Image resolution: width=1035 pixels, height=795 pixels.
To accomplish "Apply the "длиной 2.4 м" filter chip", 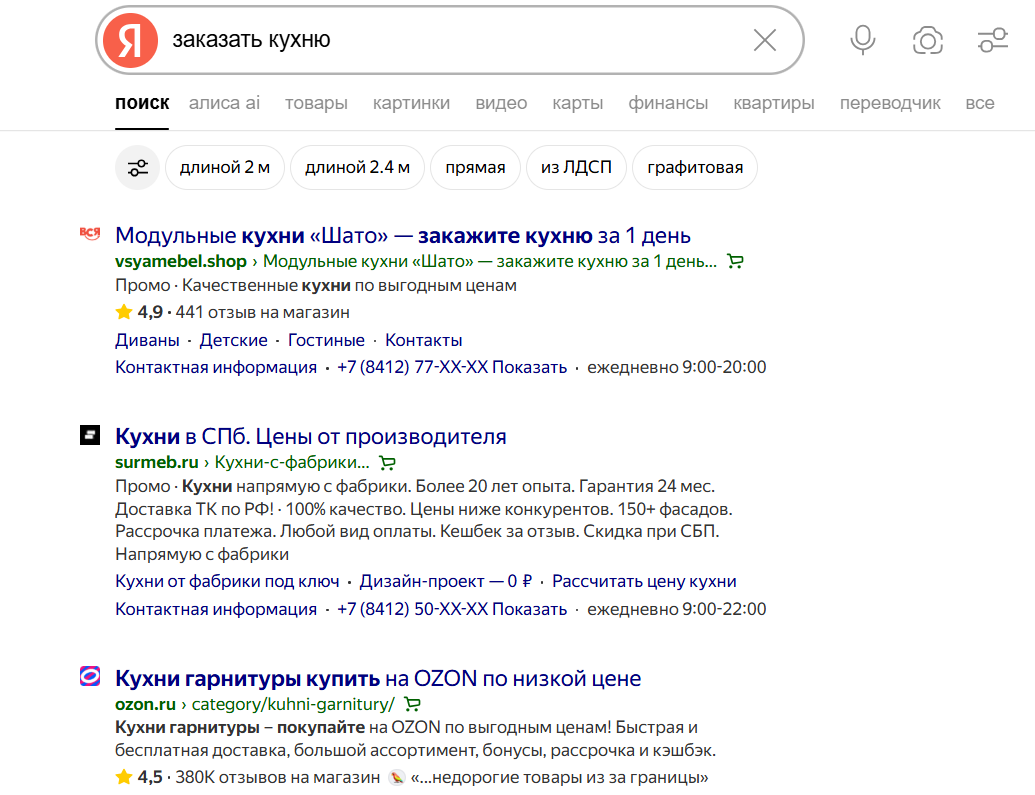I will point(357,168).
